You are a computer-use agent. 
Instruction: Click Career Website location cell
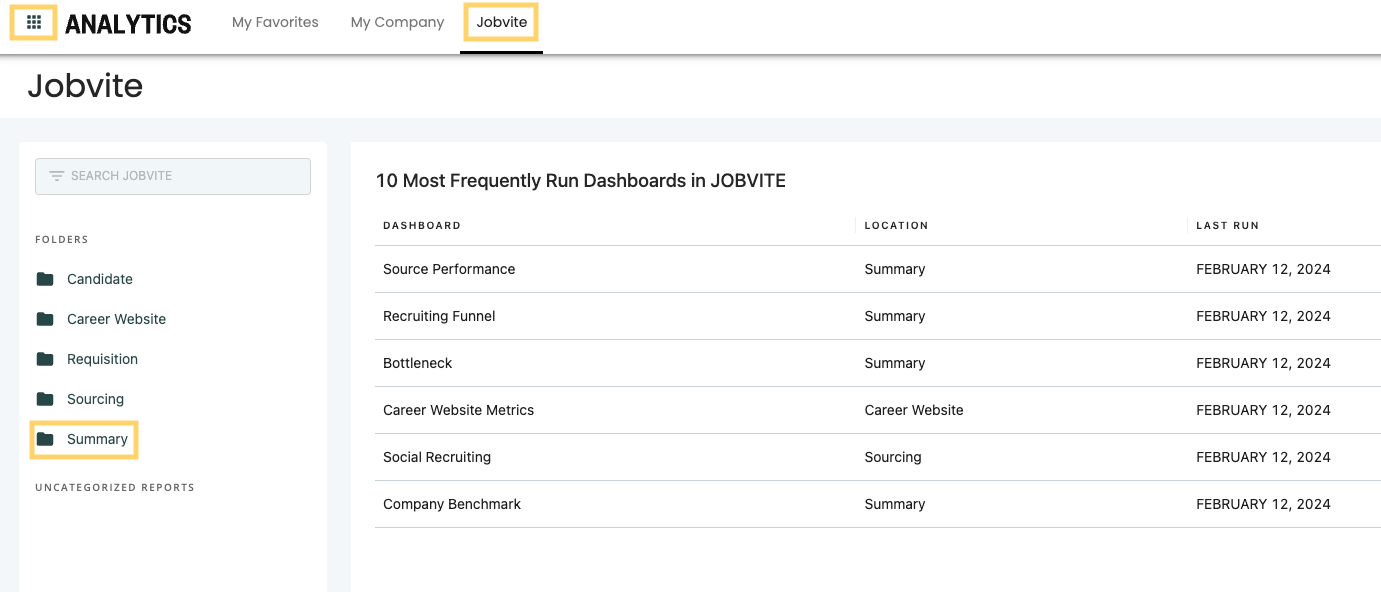(x=914, y=410)
